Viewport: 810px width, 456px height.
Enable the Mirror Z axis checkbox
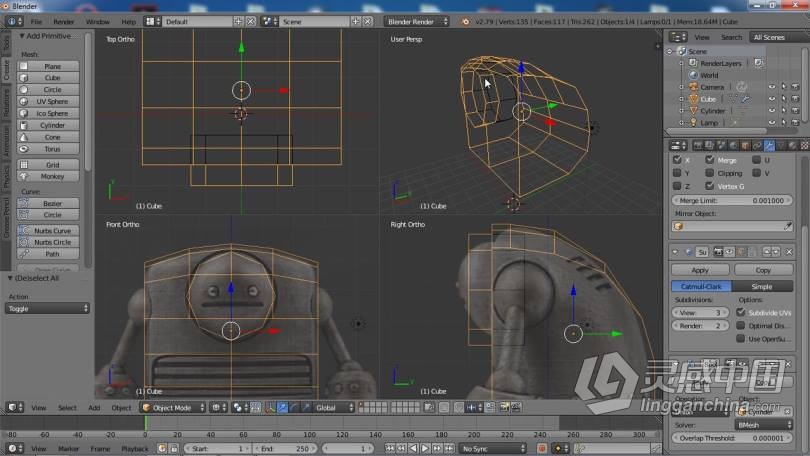[677, 185]
